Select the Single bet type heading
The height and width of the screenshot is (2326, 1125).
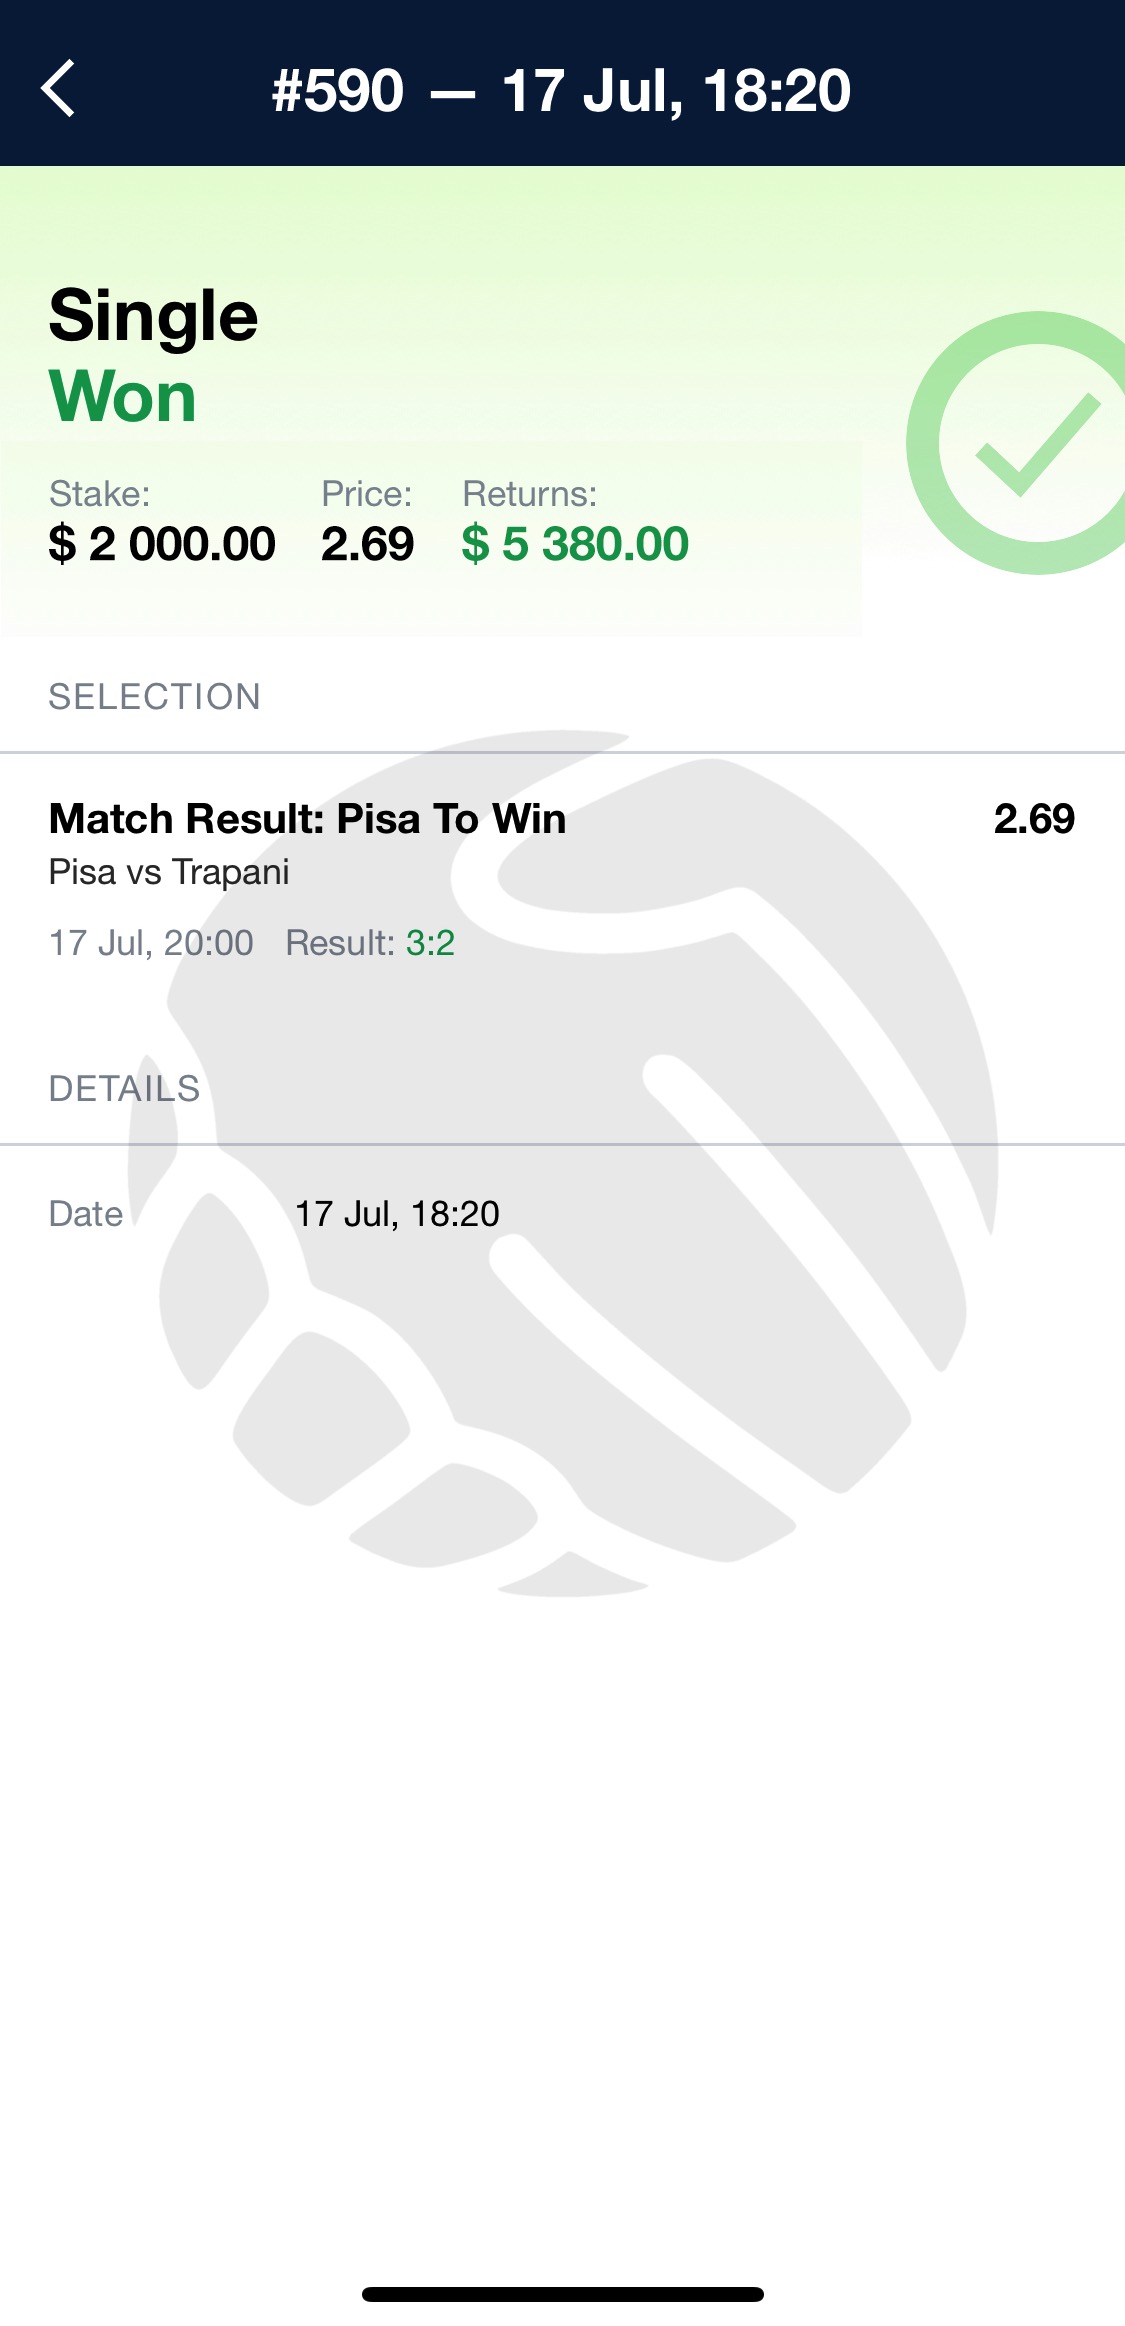coord(154,316)
